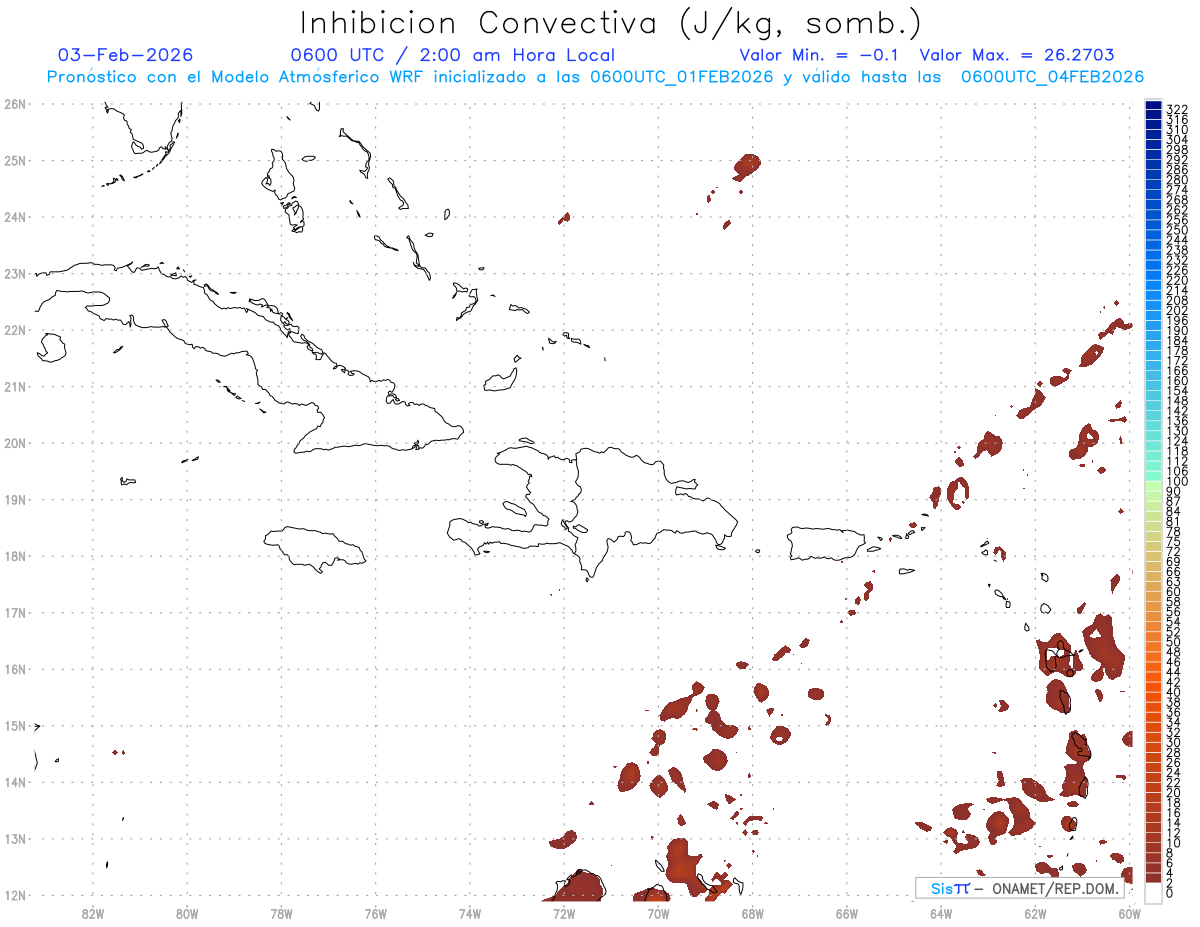Click the longitude label '64W'
The width and height of the screenshot is (1200, 927).
click(941, 912)
